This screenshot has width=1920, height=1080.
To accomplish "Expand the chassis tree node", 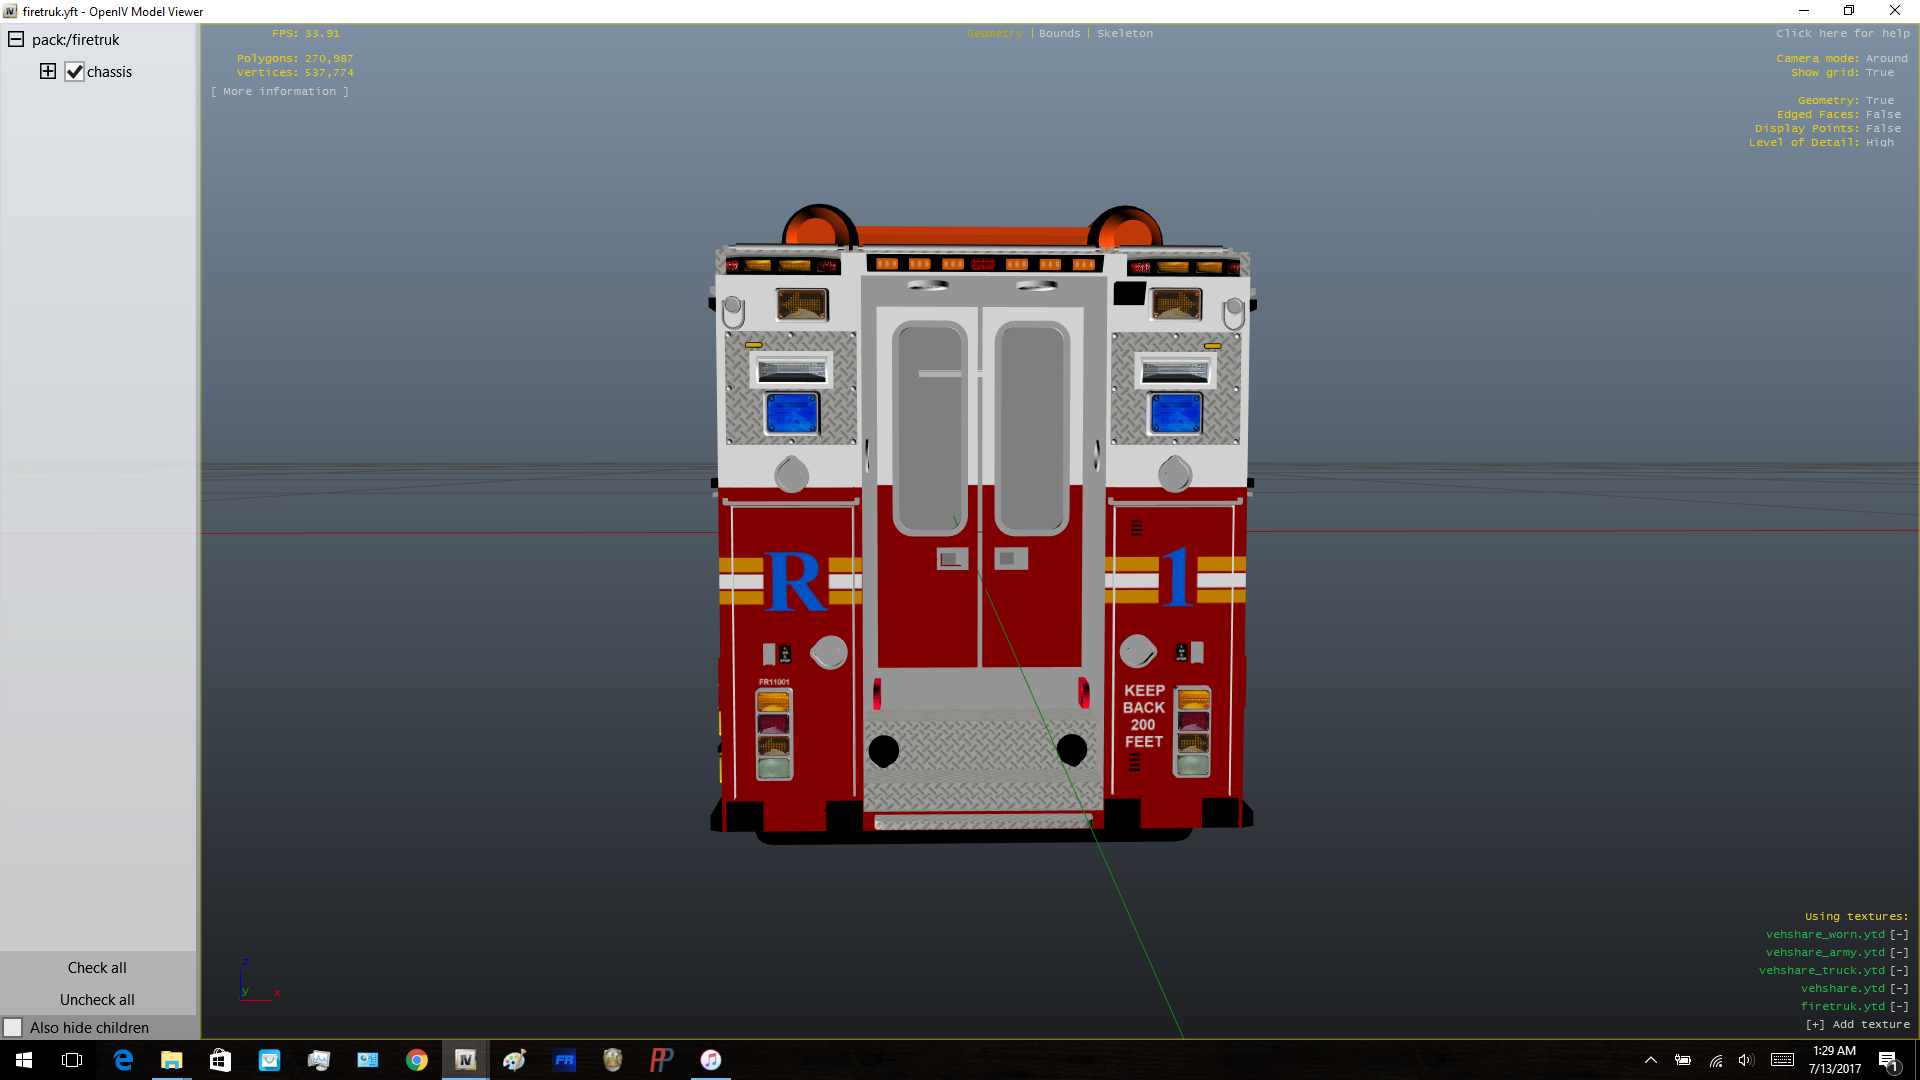I will click(x=48, y=71).
